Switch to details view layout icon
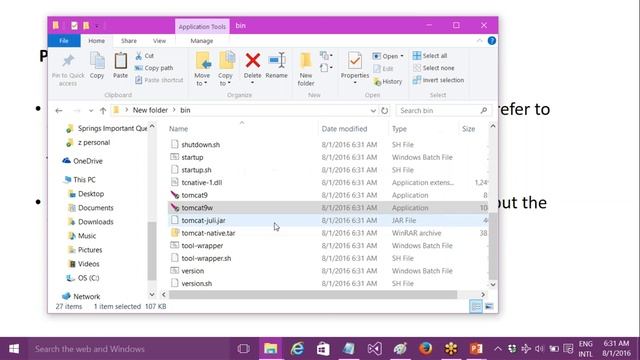 (x=476, y=306)
